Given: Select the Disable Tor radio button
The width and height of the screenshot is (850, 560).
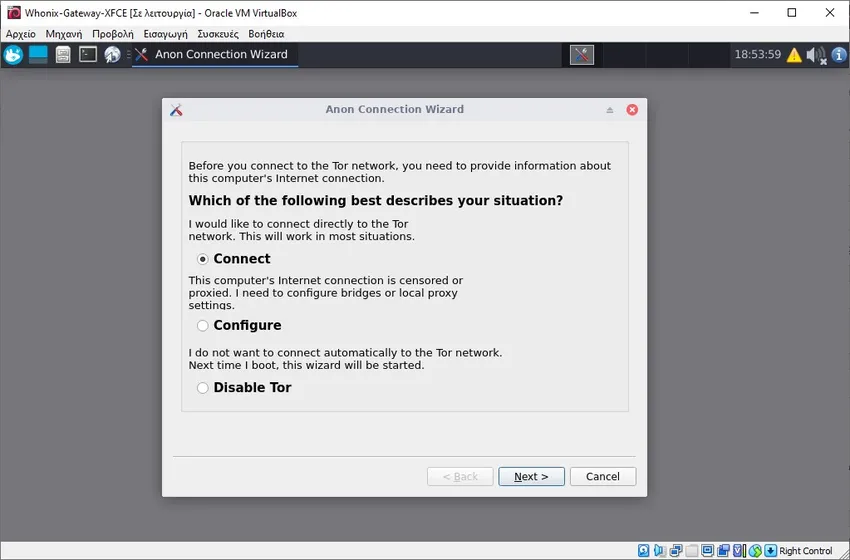Looking at the screenshot, I should click(x=202, y=388).
